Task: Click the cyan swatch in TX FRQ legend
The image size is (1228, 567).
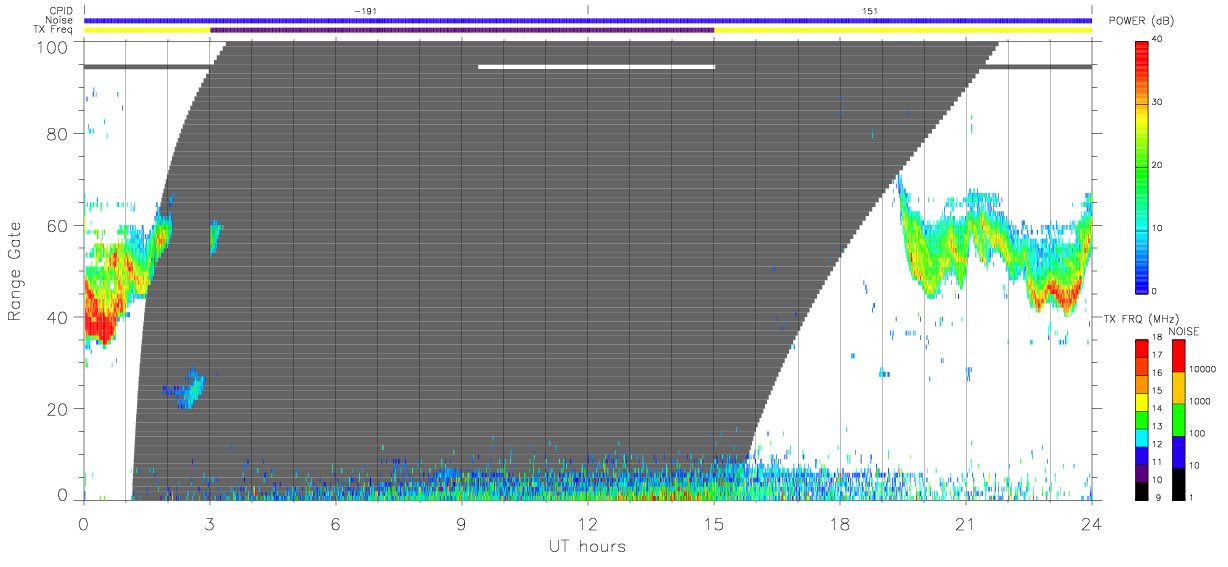Action: [x=1142, y=436]
